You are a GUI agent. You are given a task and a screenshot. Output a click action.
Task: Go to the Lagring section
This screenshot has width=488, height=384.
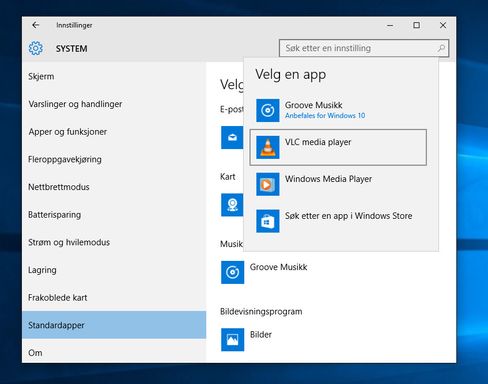(114, 270)
